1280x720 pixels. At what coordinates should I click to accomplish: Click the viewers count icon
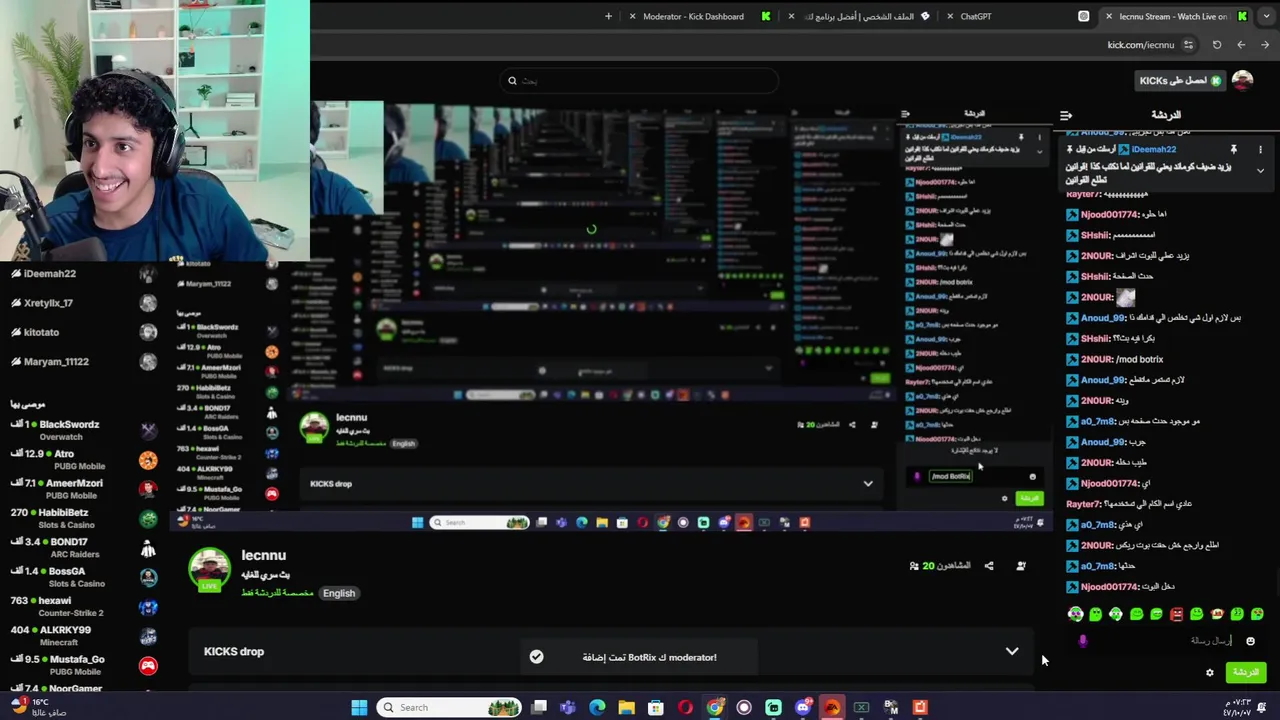914,566
